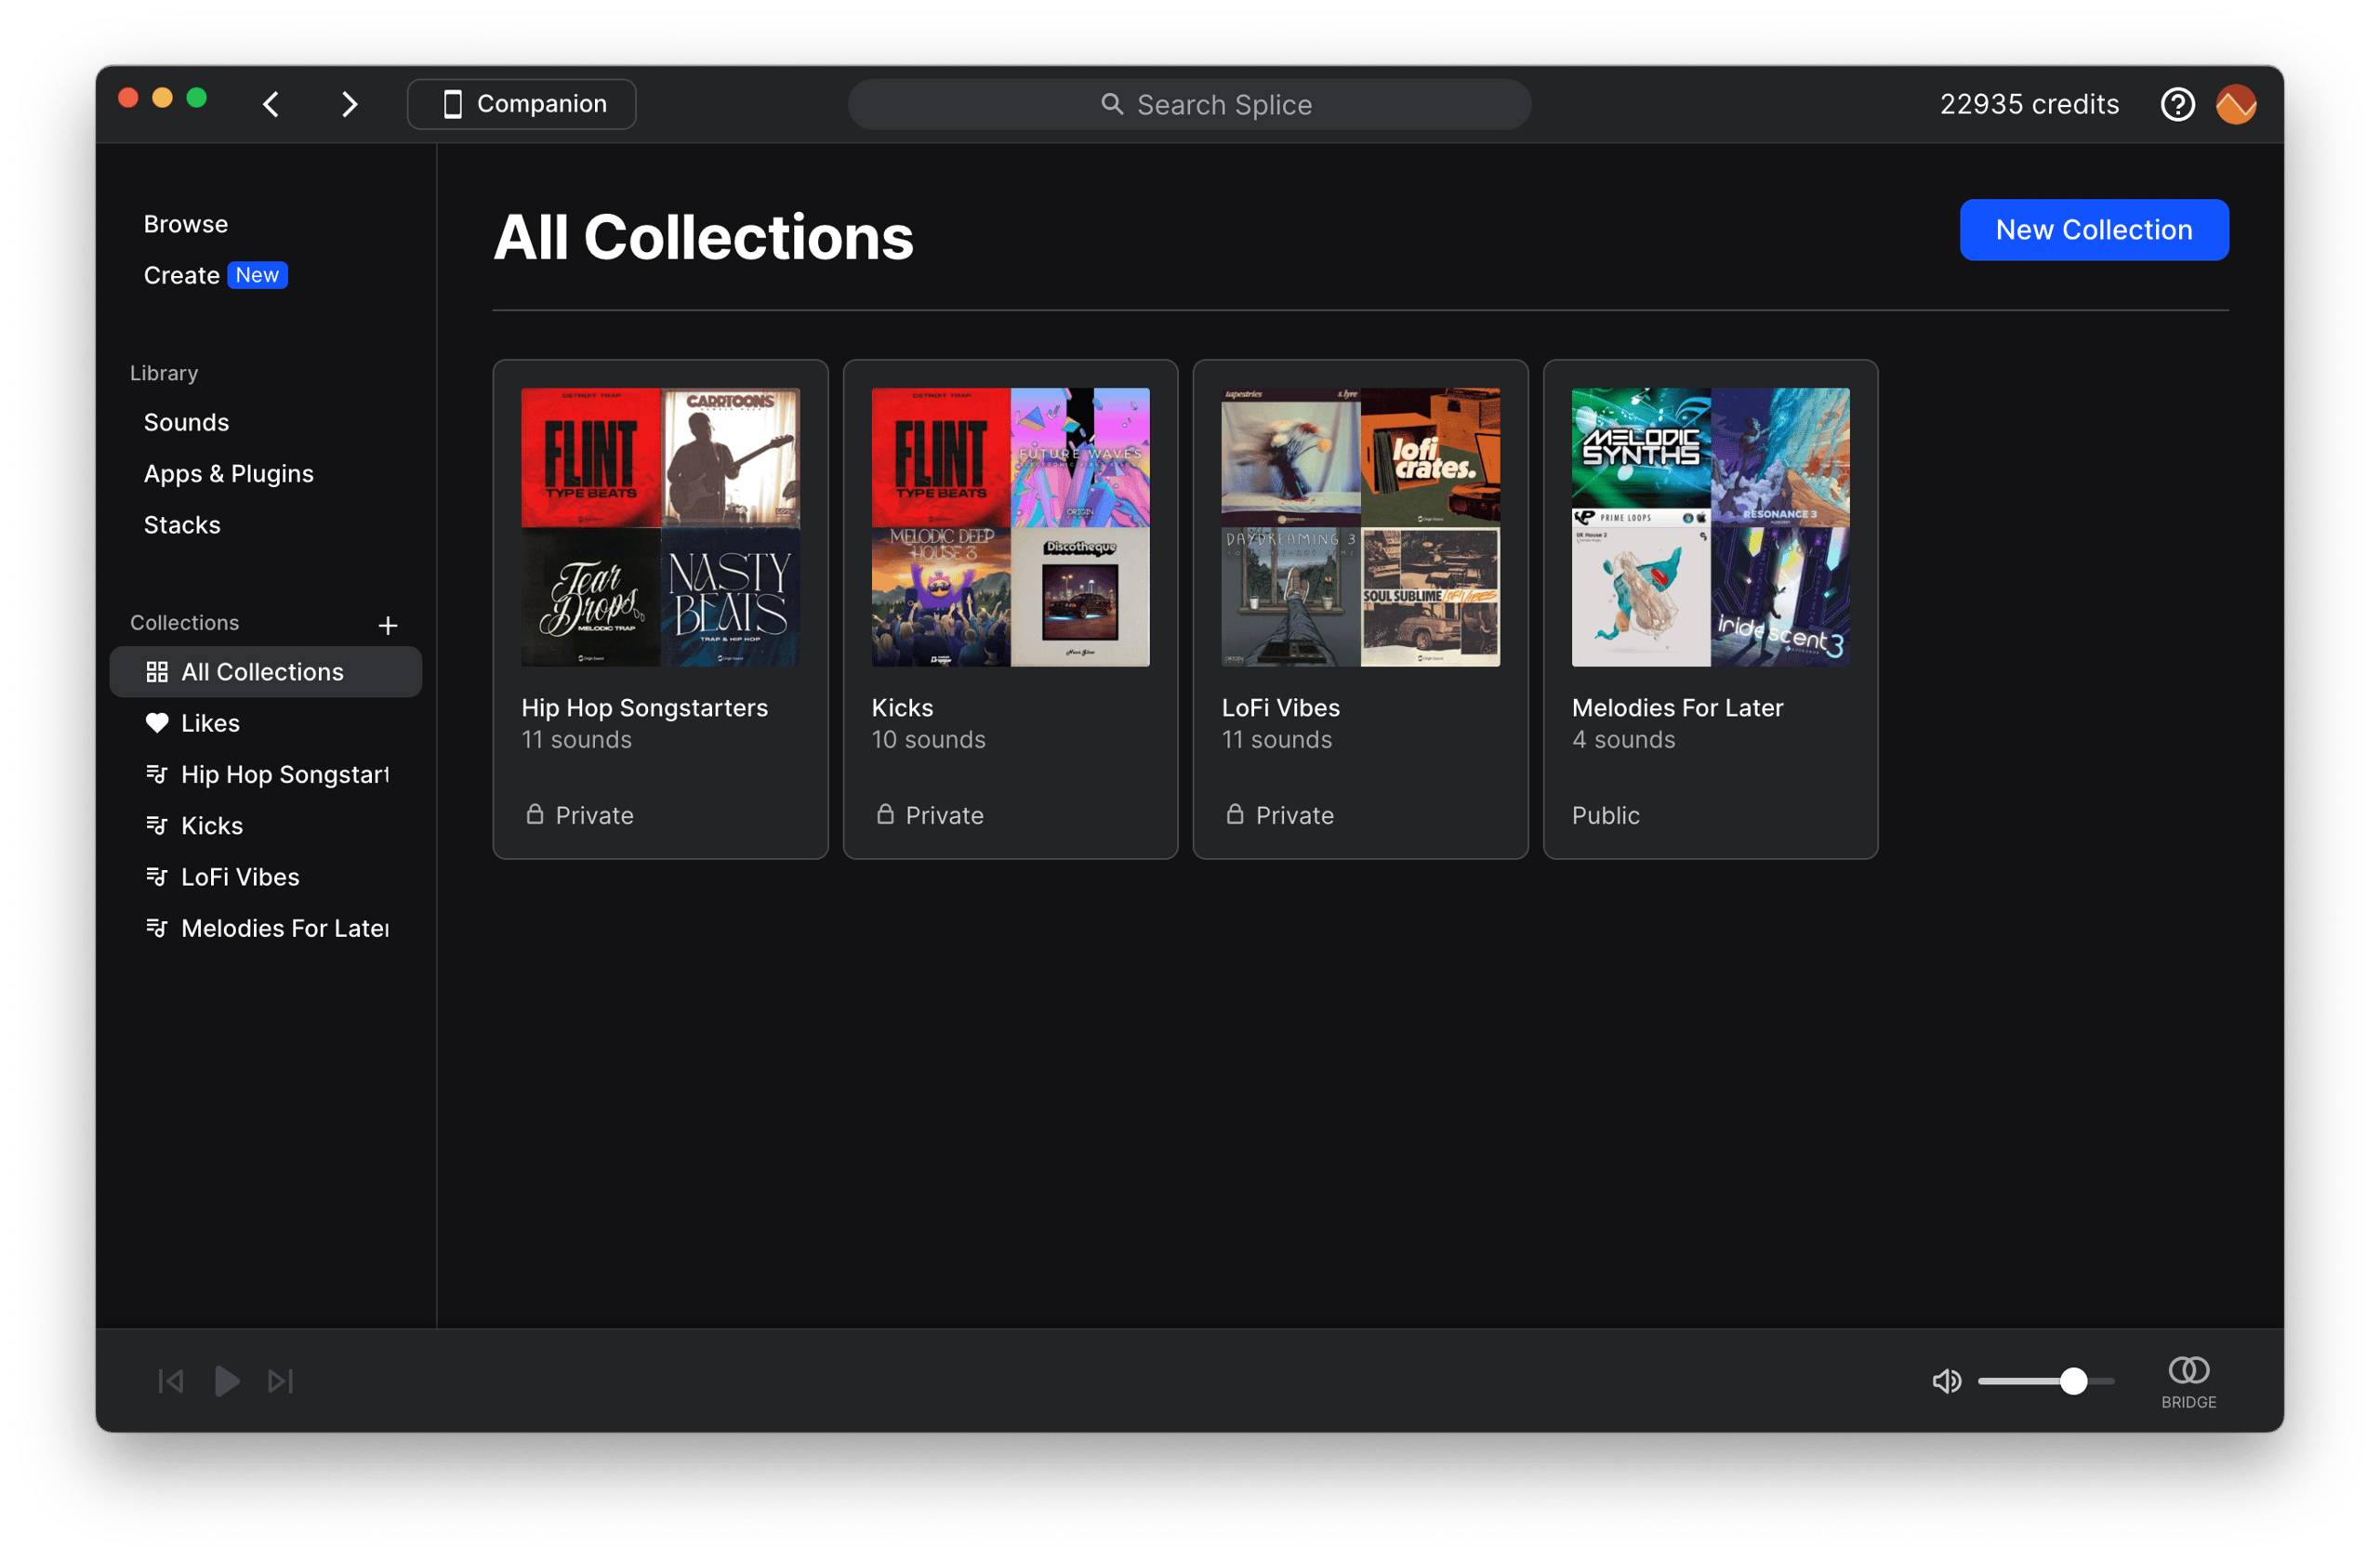Open the Browse section
Screen dimensions: 2380x1559
(x=186, y=224)
